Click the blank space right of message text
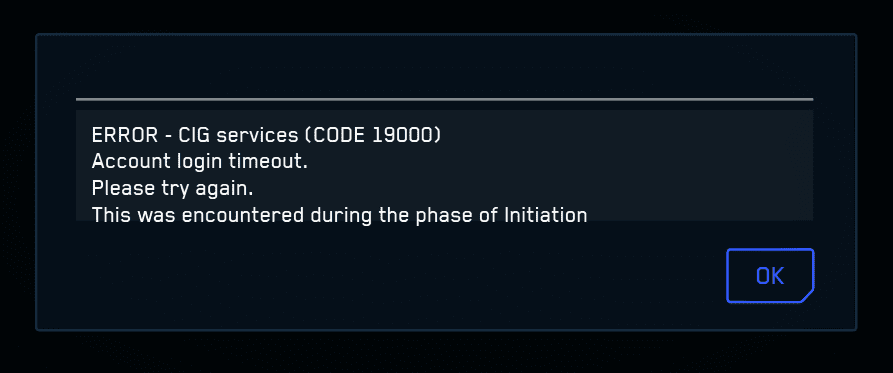The height and width of the screenshot is (373, 893). [x=701, y=165]
